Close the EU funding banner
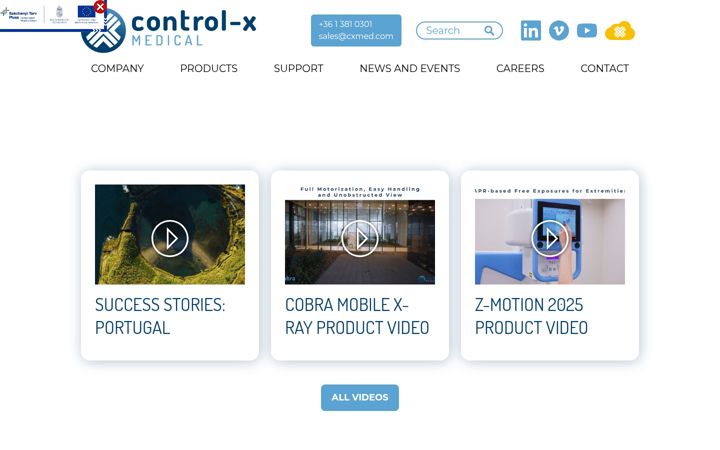 click(100, 7)
